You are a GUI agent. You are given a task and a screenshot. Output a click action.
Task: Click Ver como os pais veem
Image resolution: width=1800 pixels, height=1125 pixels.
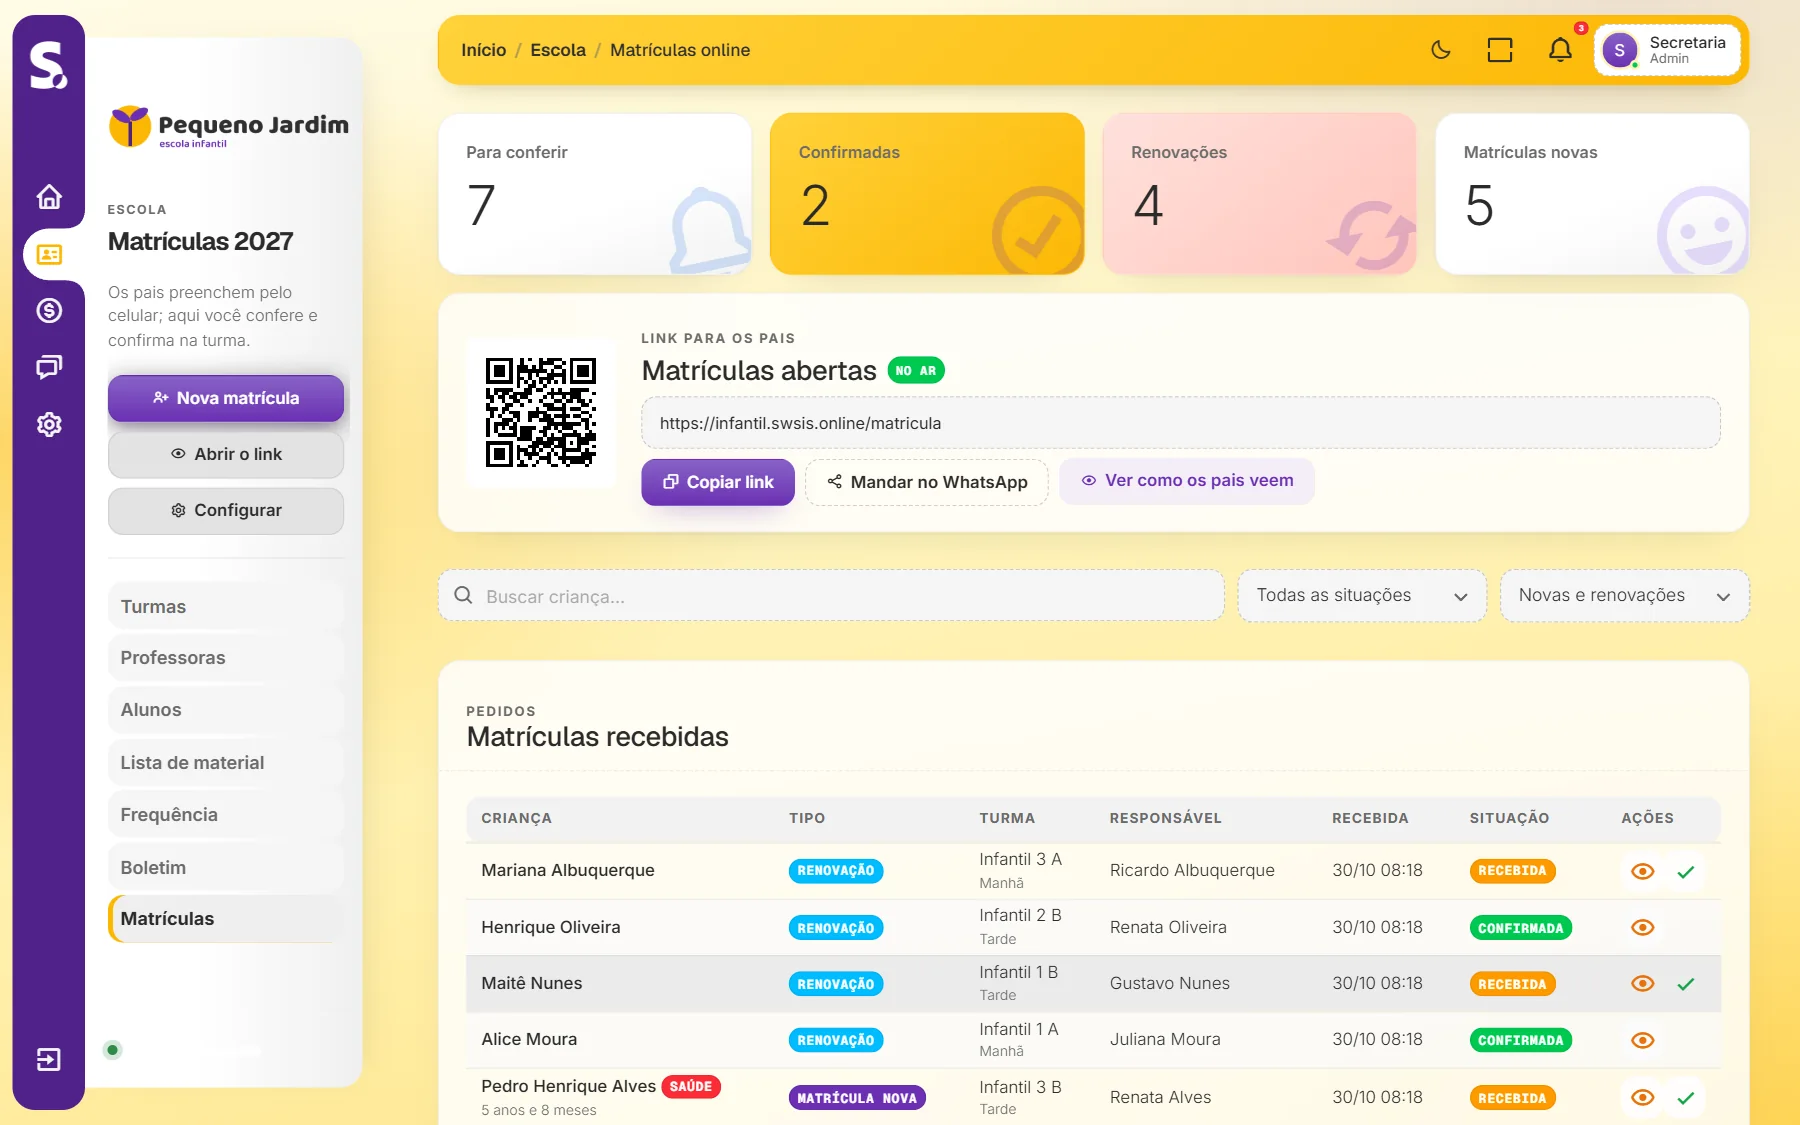point(1187,481)
